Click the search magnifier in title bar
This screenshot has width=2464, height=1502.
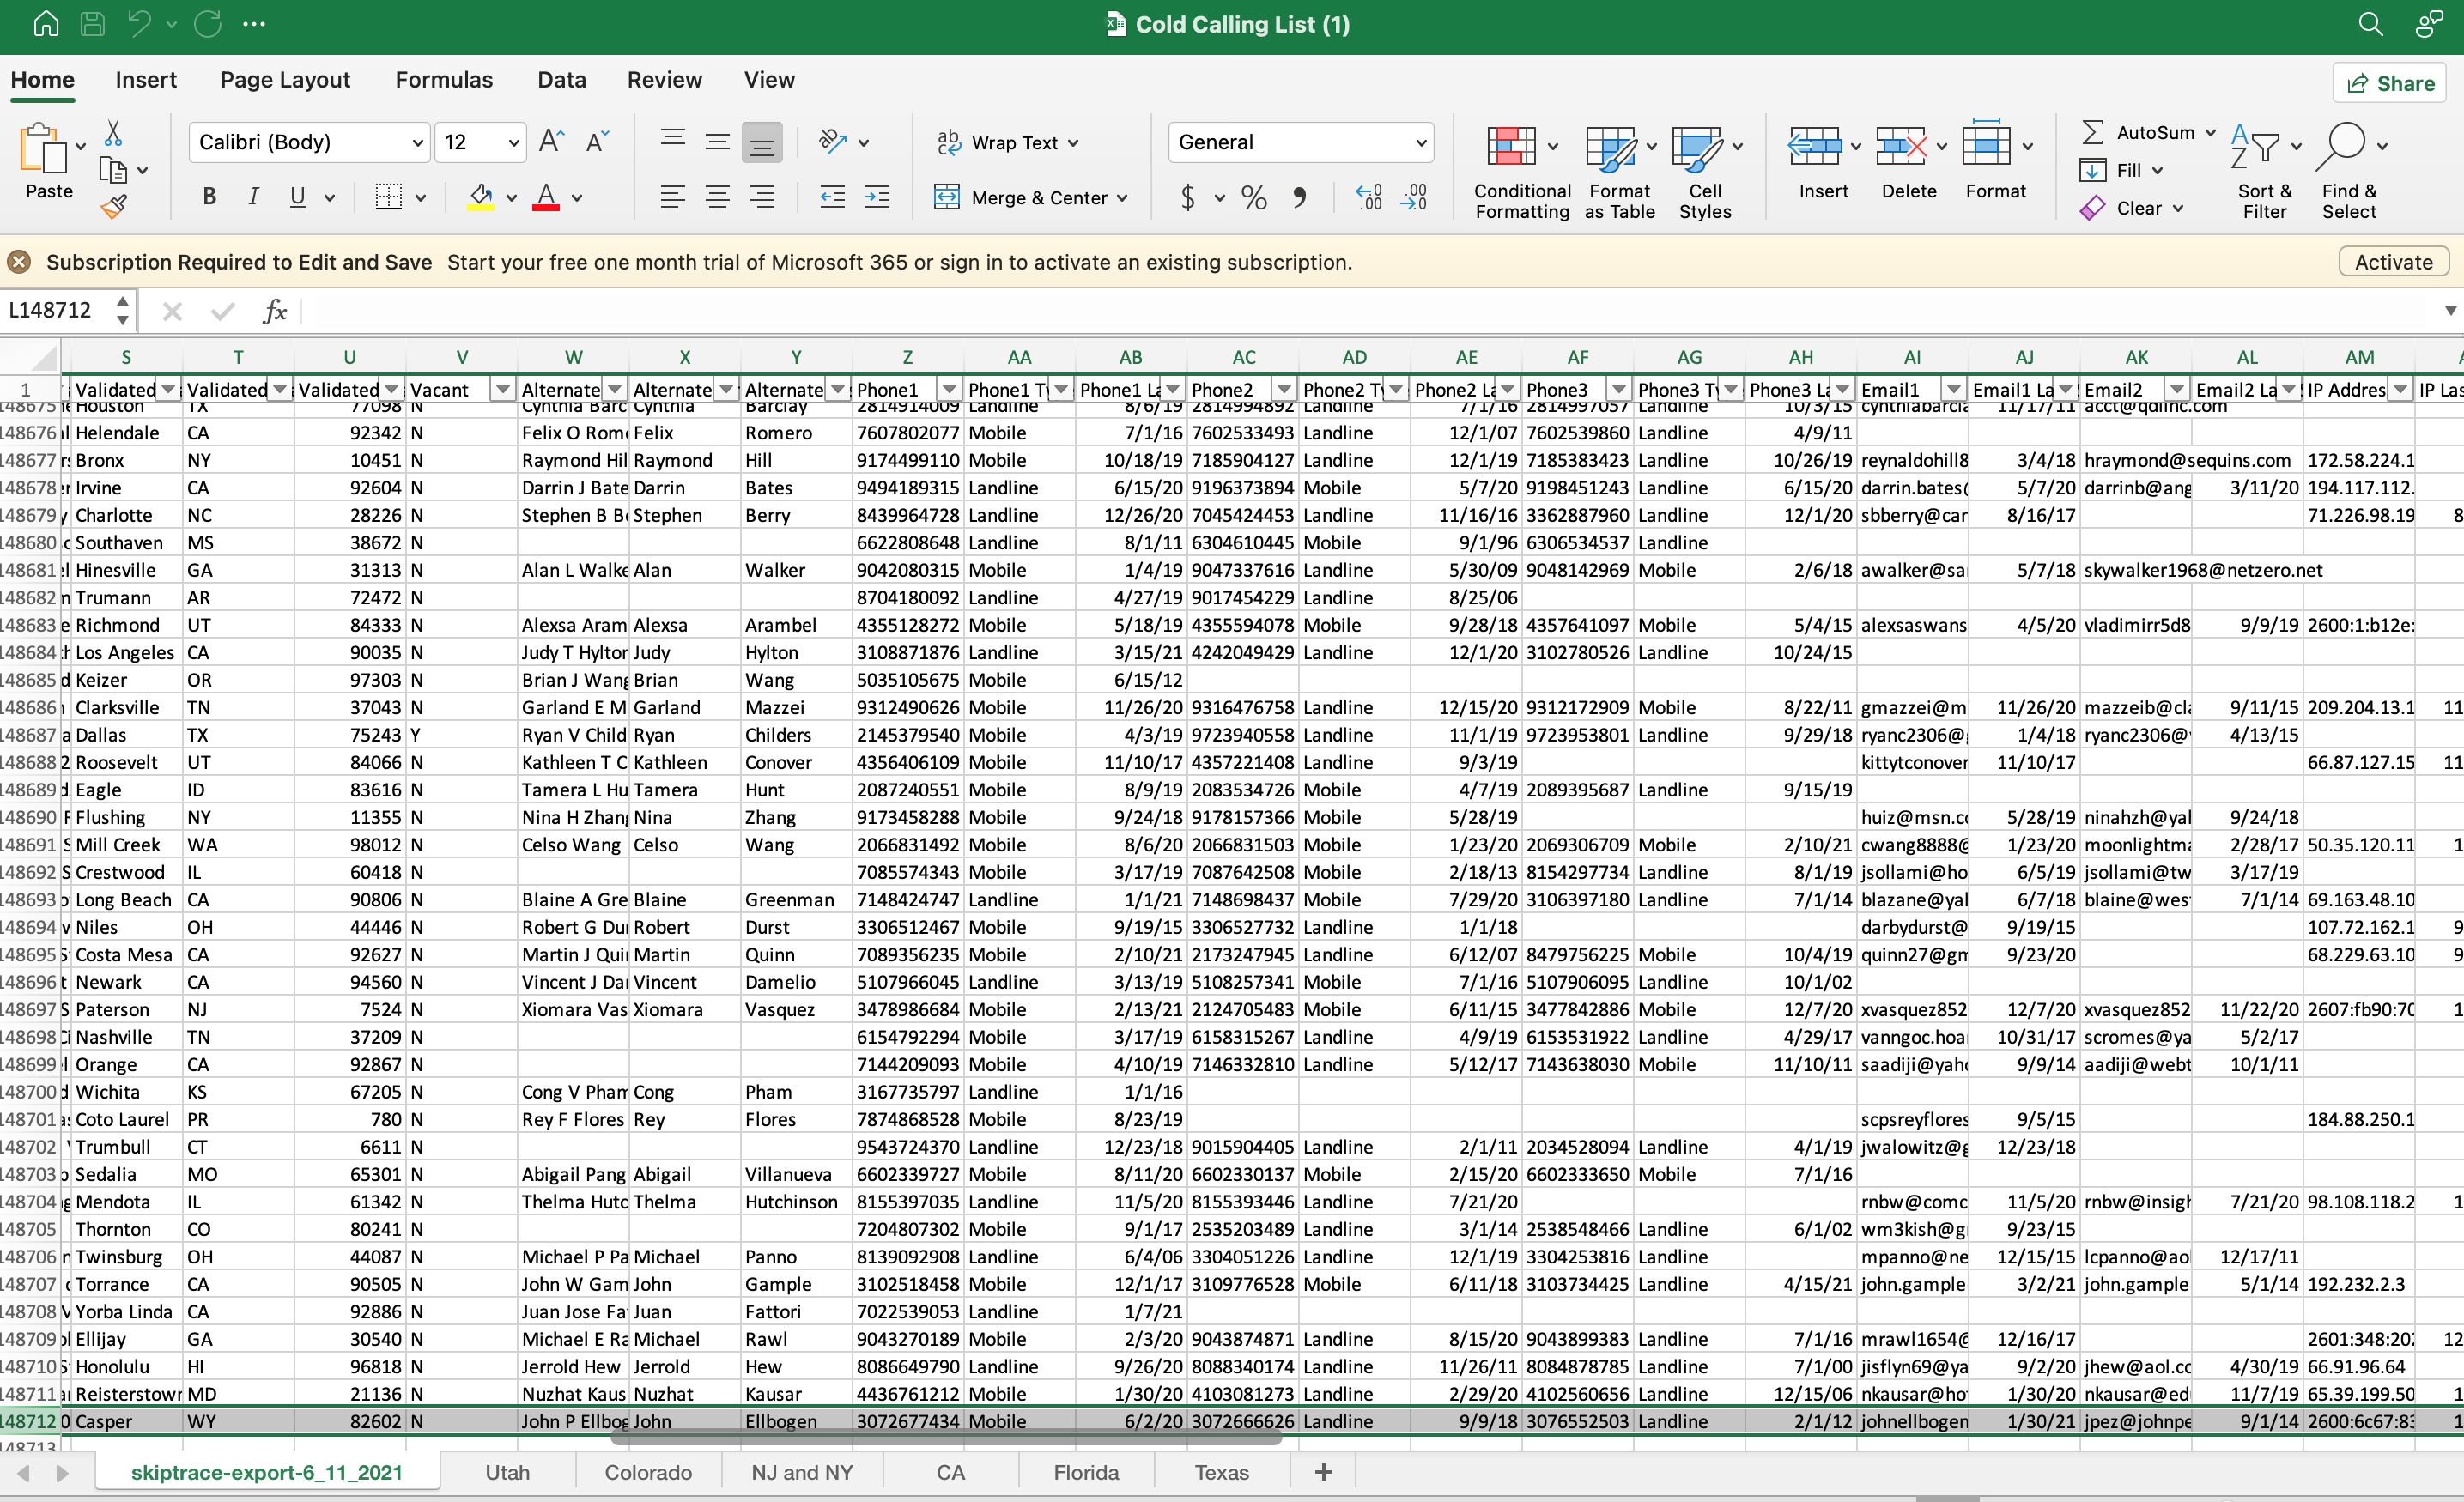[x=2370, y=24]
